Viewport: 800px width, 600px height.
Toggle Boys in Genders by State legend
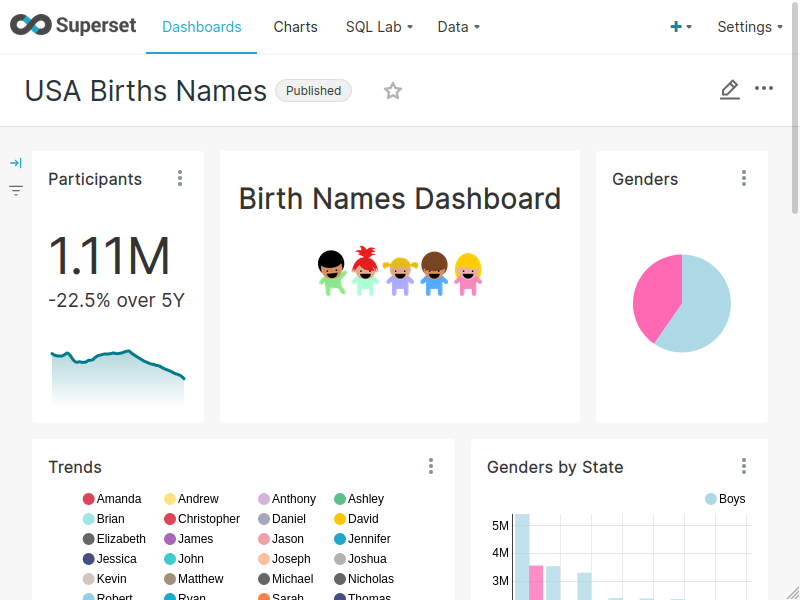pos(724,498)
